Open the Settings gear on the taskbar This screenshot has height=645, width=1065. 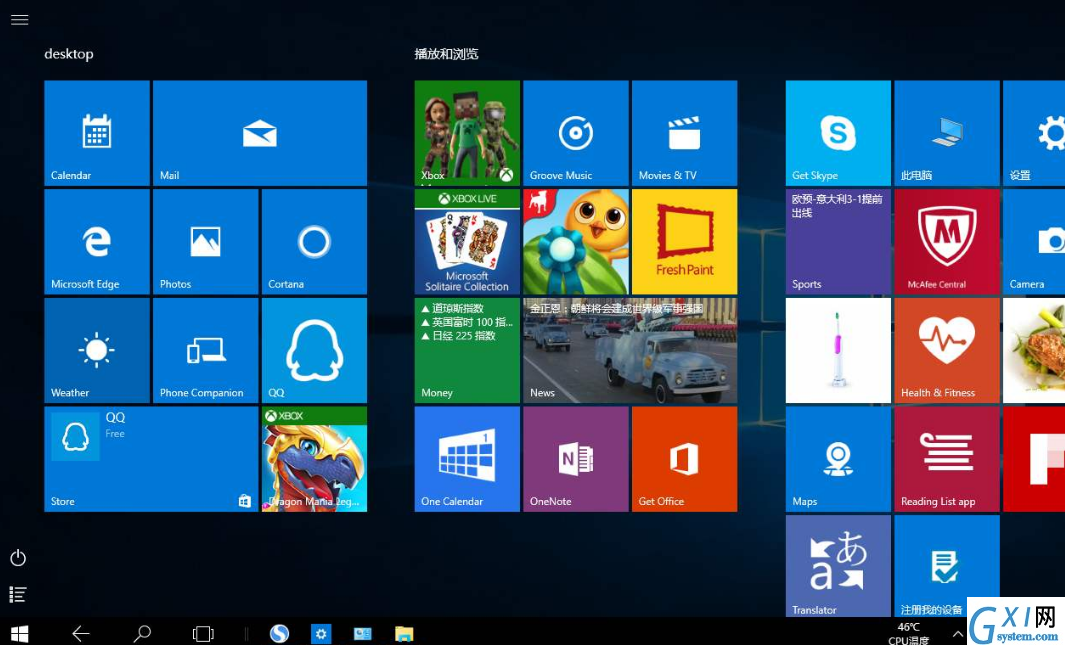coord(321,634)
